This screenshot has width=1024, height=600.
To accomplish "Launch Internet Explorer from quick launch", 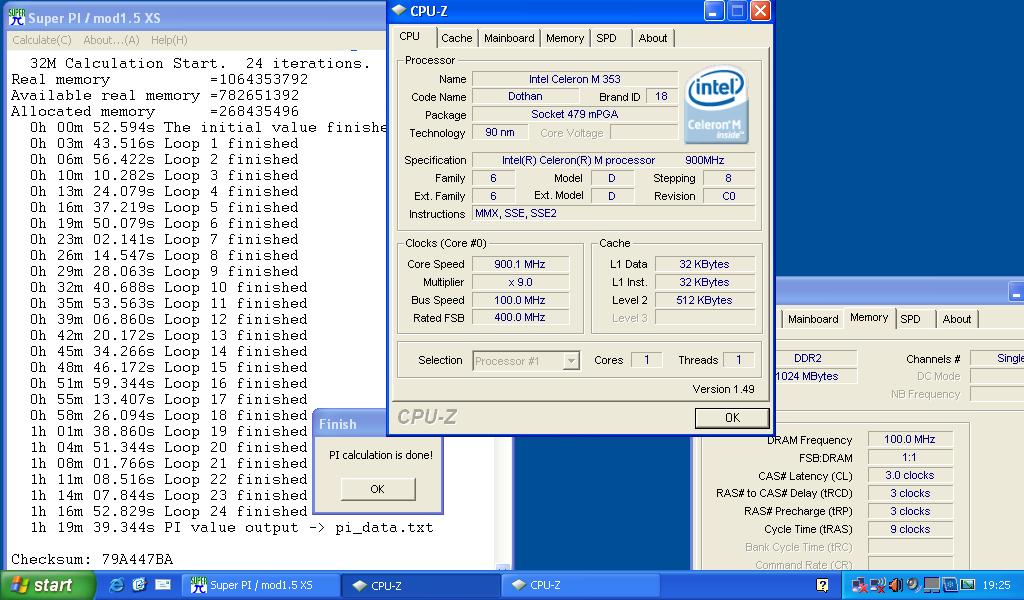I will 116,585.
